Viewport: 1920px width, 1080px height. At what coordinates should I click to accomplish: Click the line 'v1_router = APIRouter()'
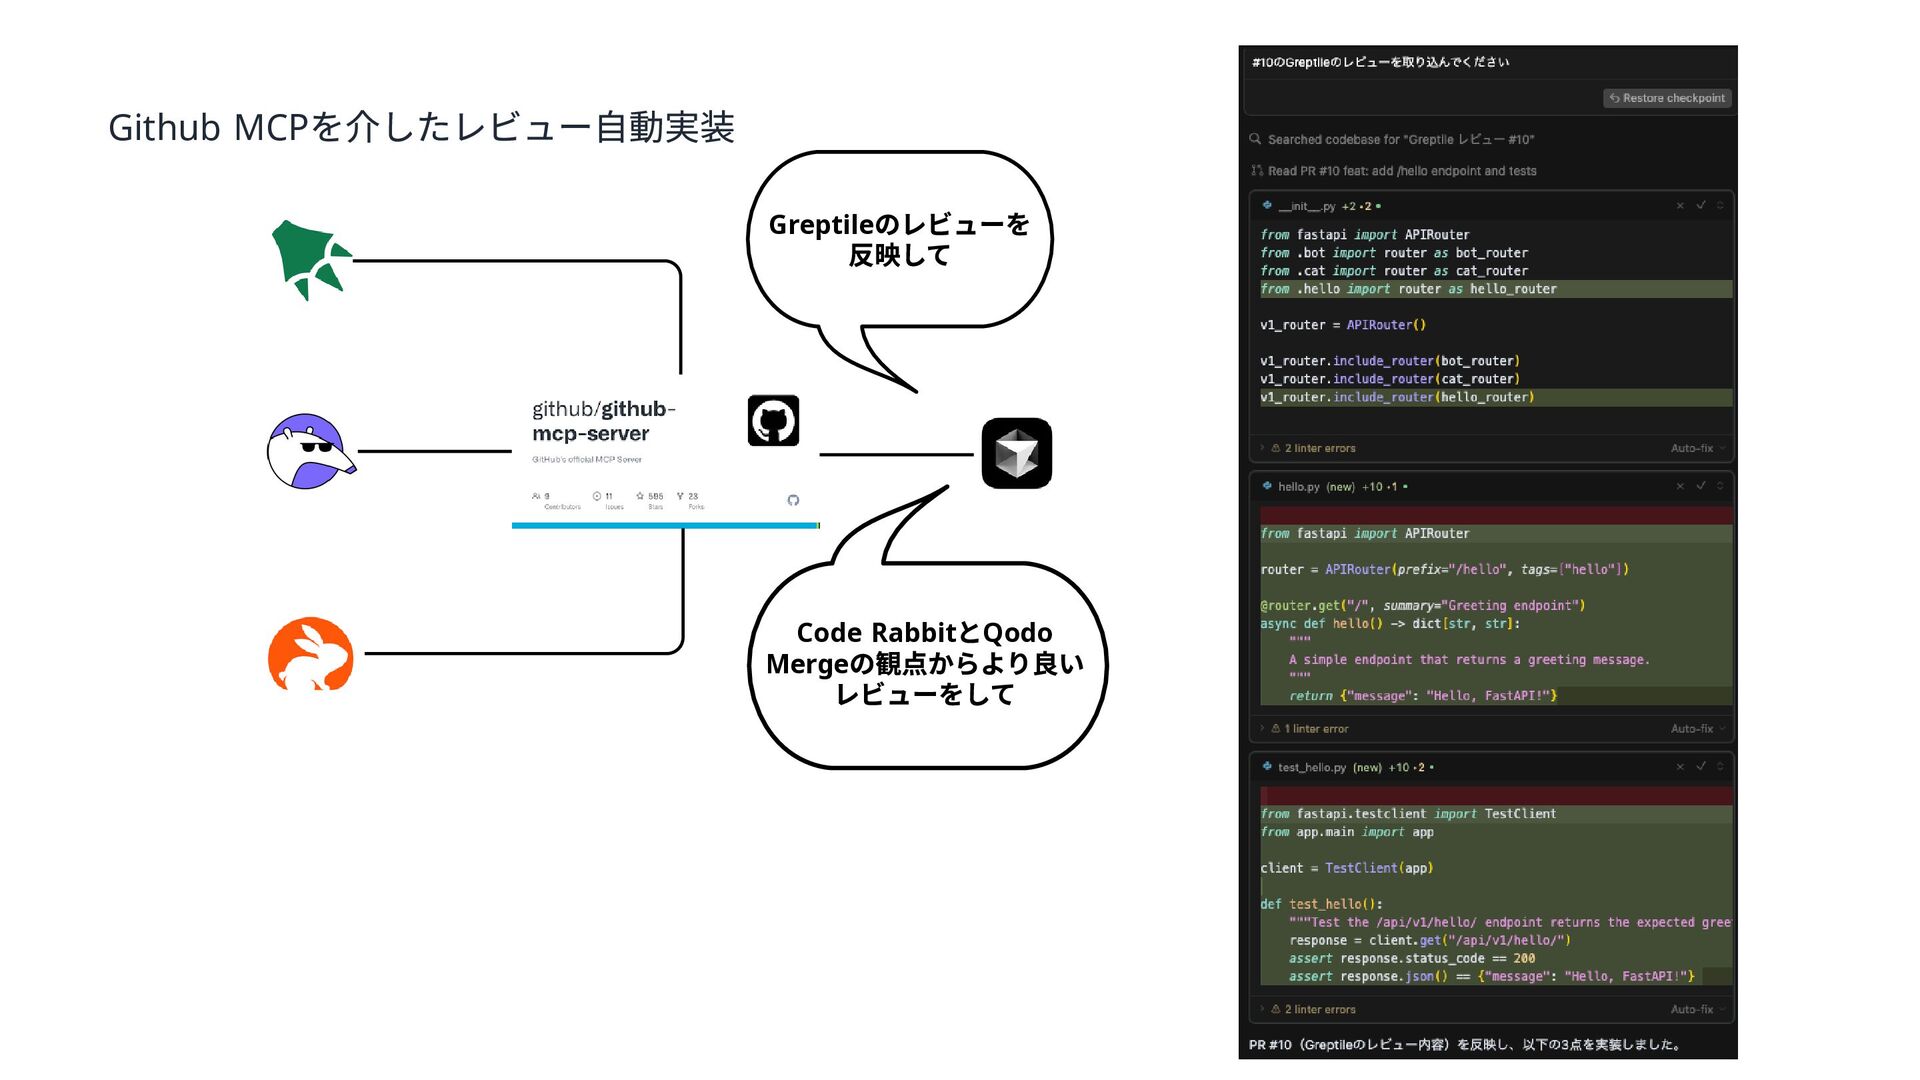click(x=1343, y=325)
